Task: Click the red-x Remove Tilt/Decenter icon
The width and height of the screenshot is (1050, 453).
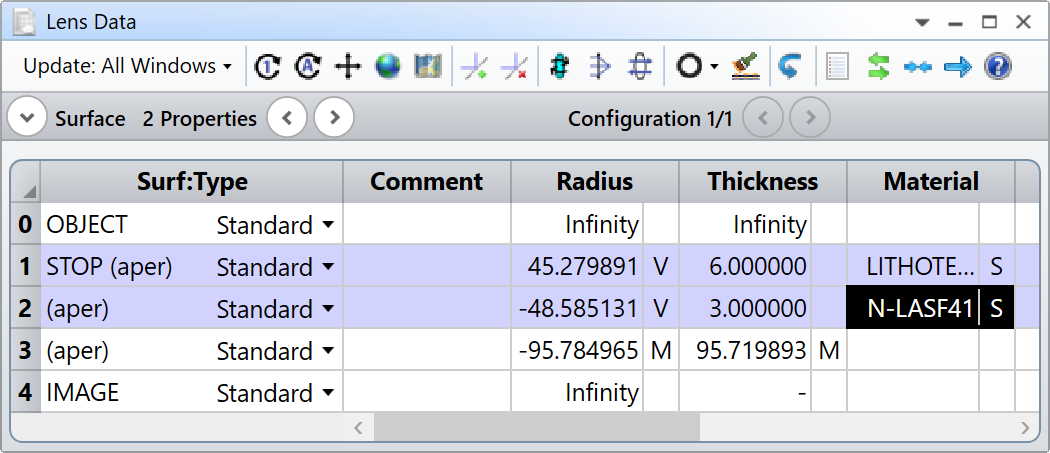Action: click(x=514, y=66)
